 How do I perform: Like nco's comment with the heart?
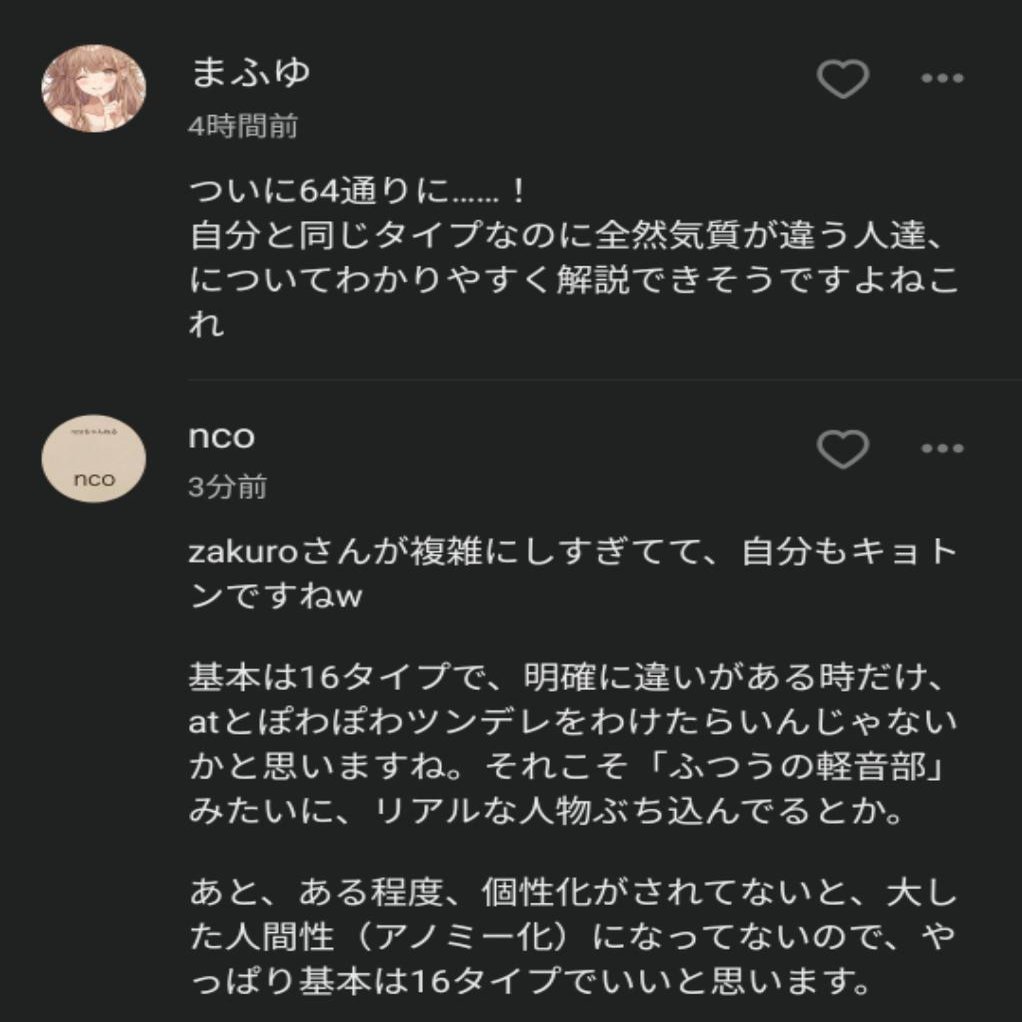point(842,450)
